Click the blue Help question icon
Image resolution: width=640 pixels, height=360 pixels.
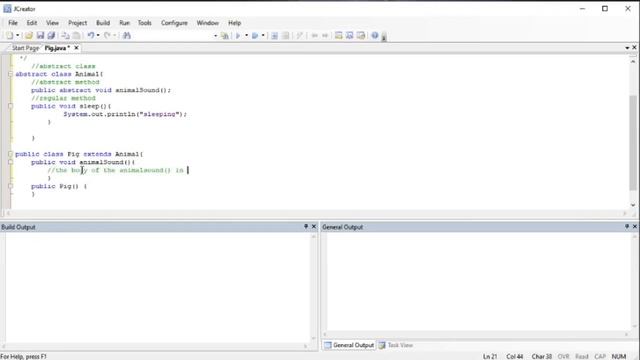click(375, 36)
